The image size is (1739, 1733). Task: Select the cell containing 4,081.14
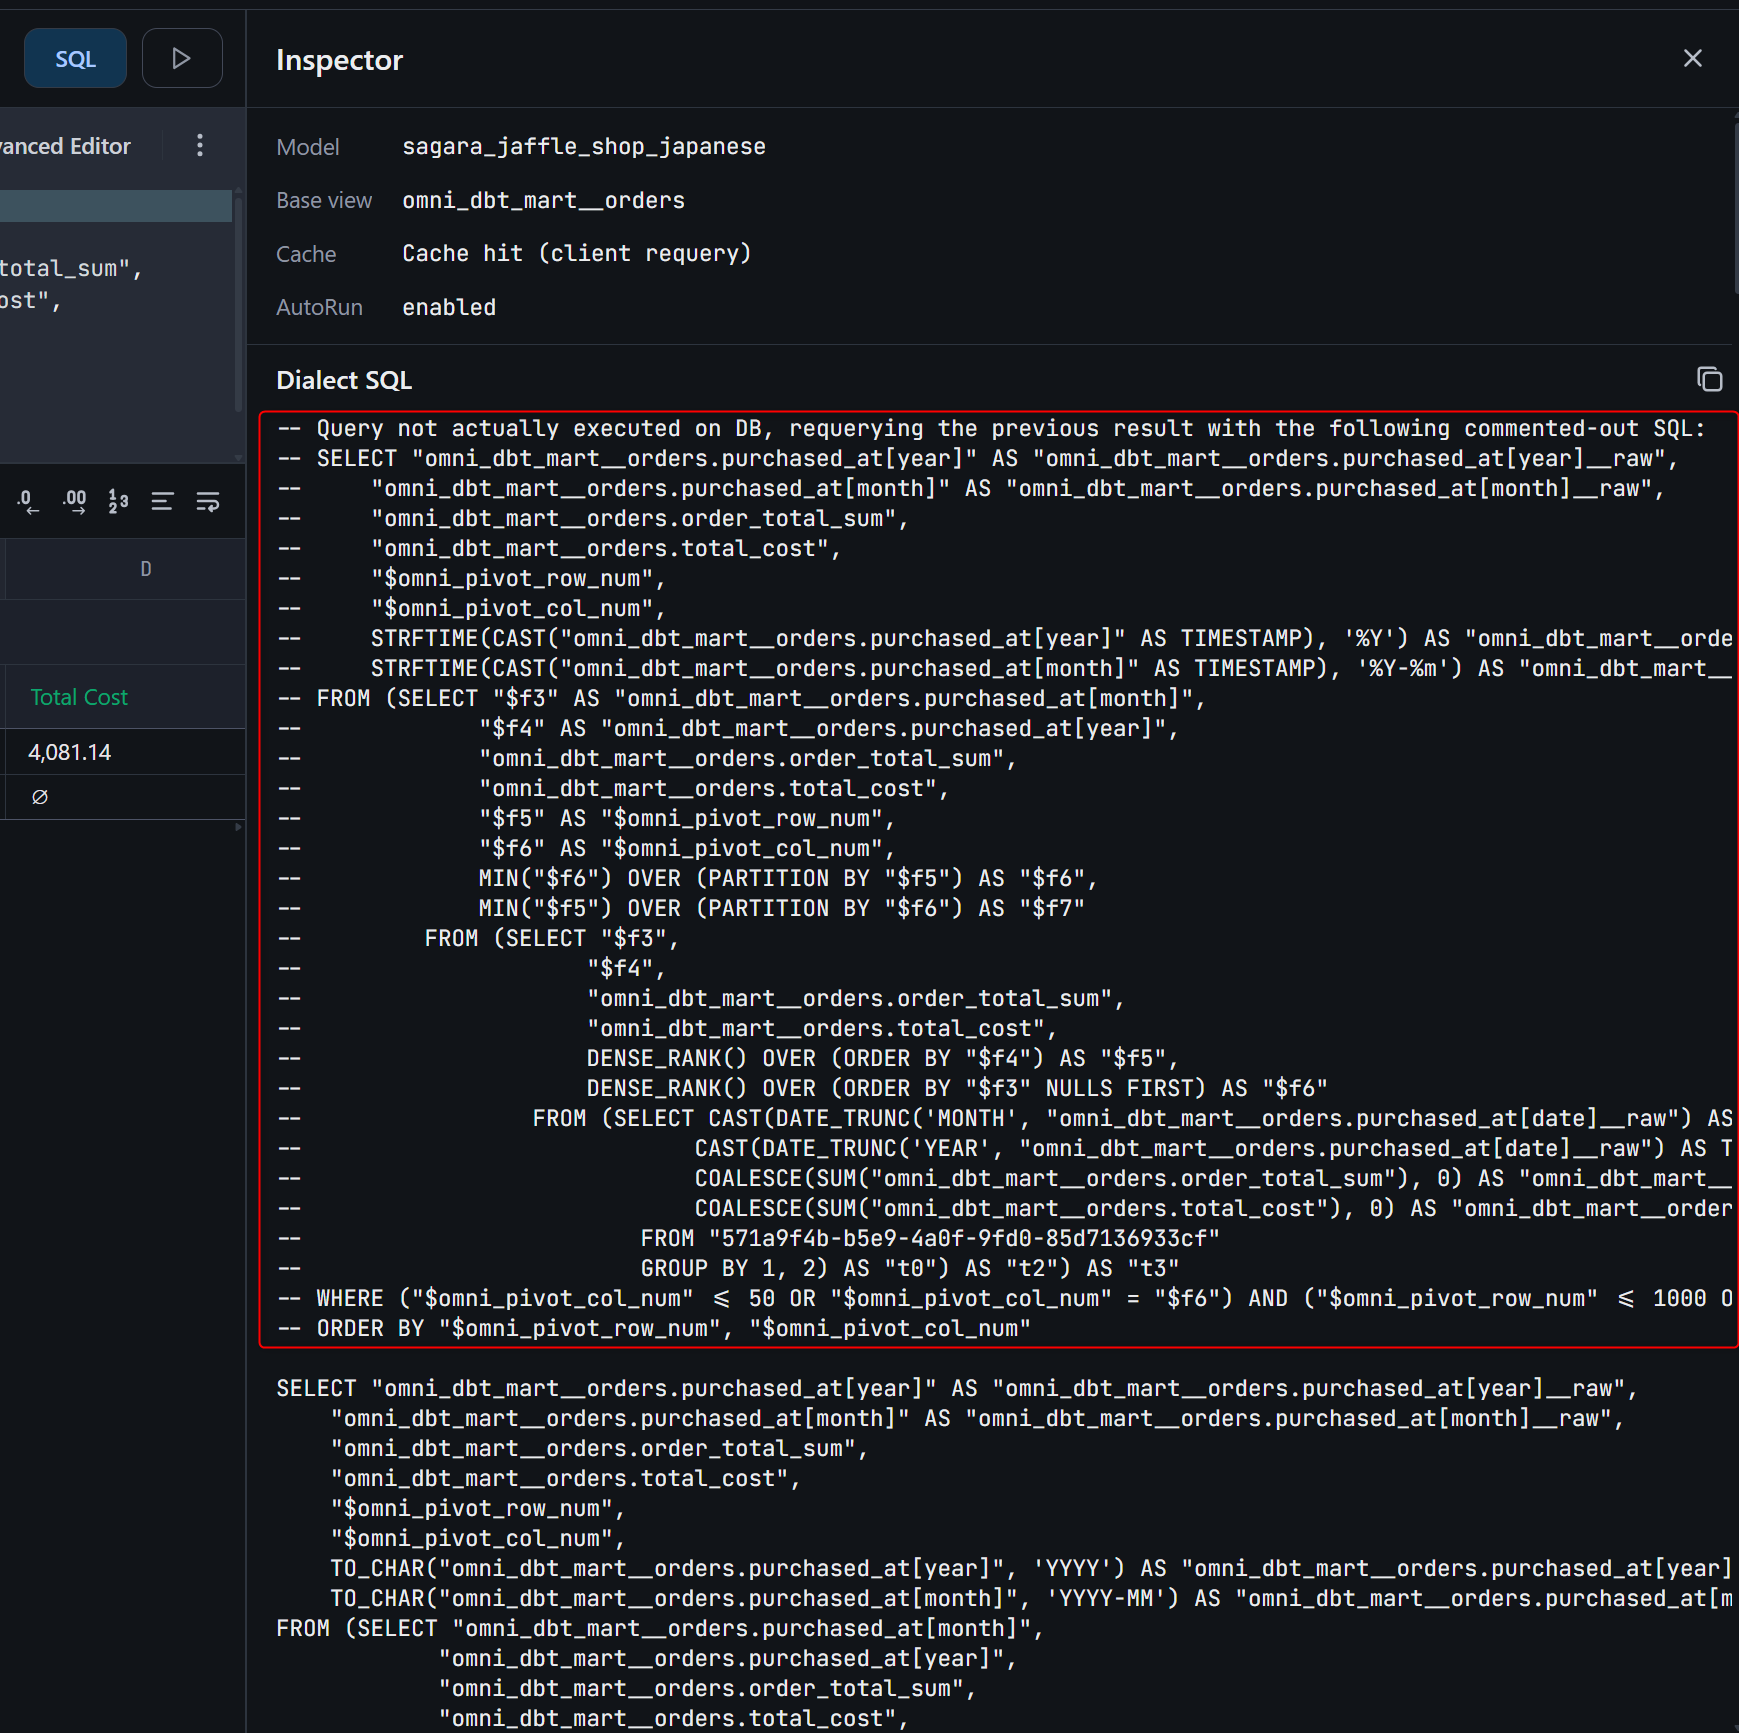70,752
